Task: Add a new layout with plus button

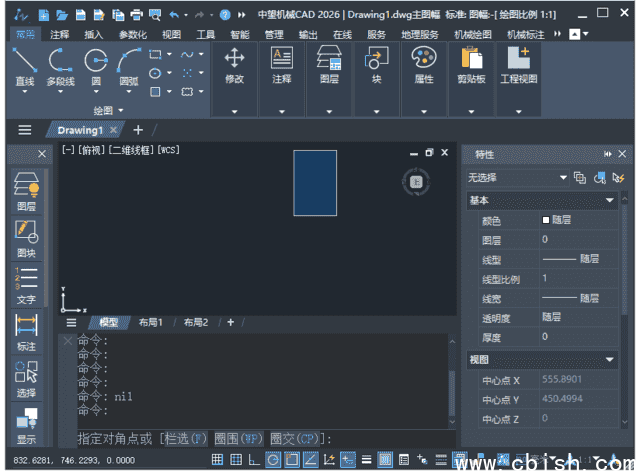Action: pyautogui.click(x=231, y=322)
